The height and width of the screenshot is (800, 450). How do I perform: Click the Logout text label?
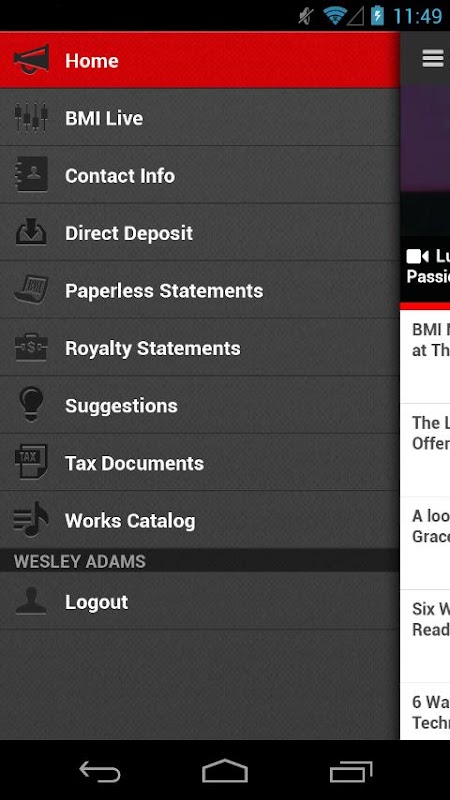(96, 602)
